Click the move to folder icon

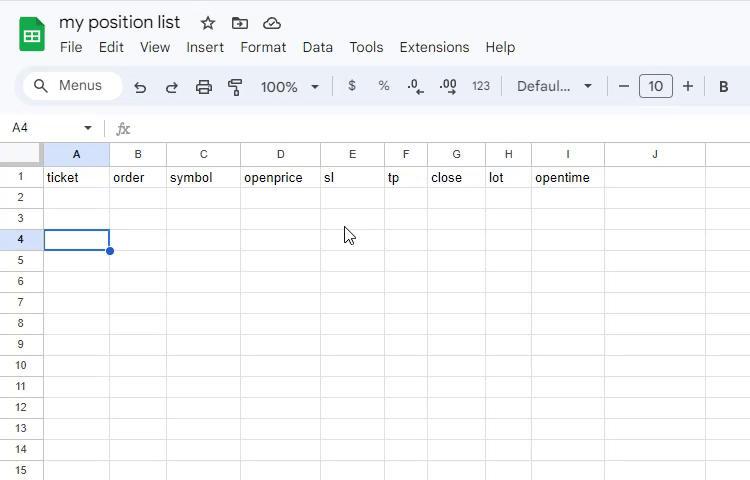pos(240,23)
